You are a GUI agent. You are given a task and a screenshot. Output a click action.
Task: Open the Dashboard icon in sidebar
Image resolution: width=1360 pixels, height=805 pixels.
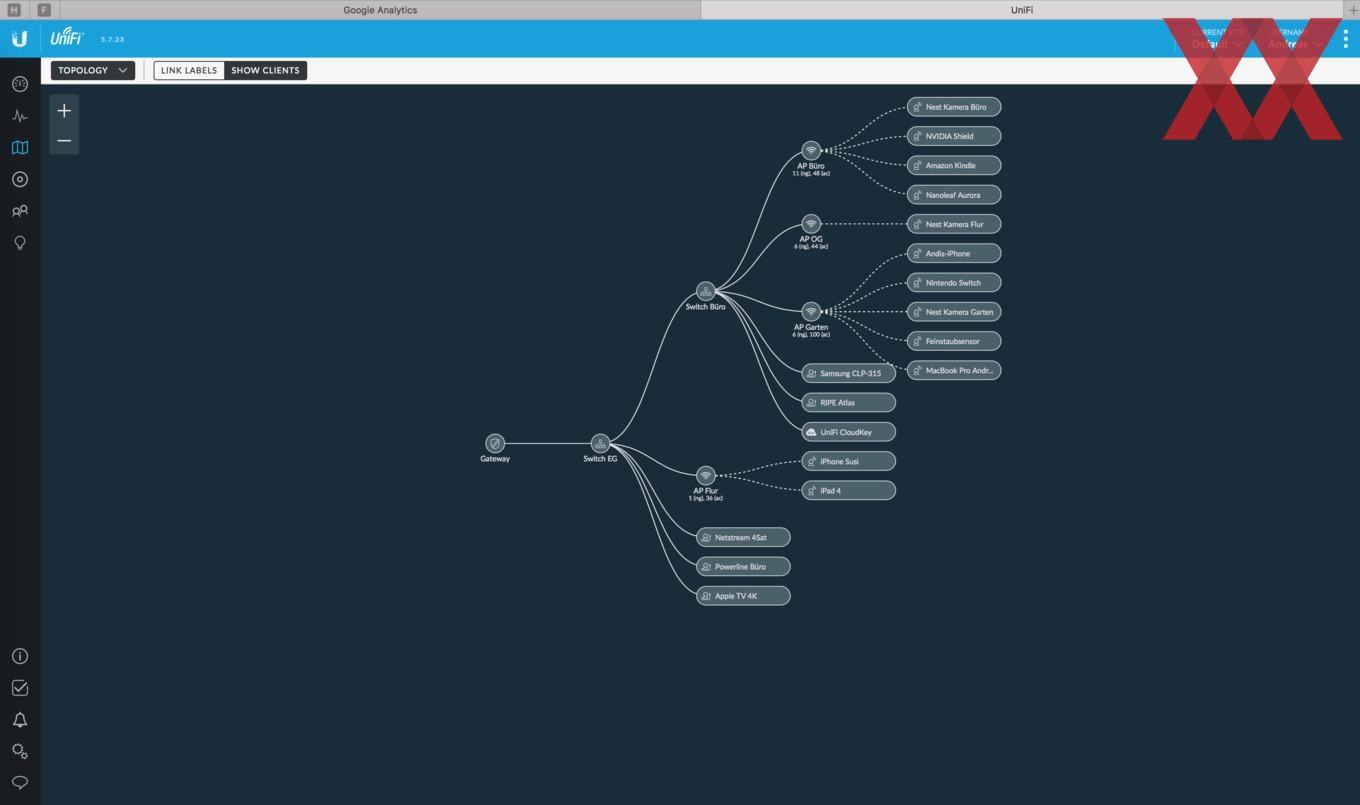point(19,84)
